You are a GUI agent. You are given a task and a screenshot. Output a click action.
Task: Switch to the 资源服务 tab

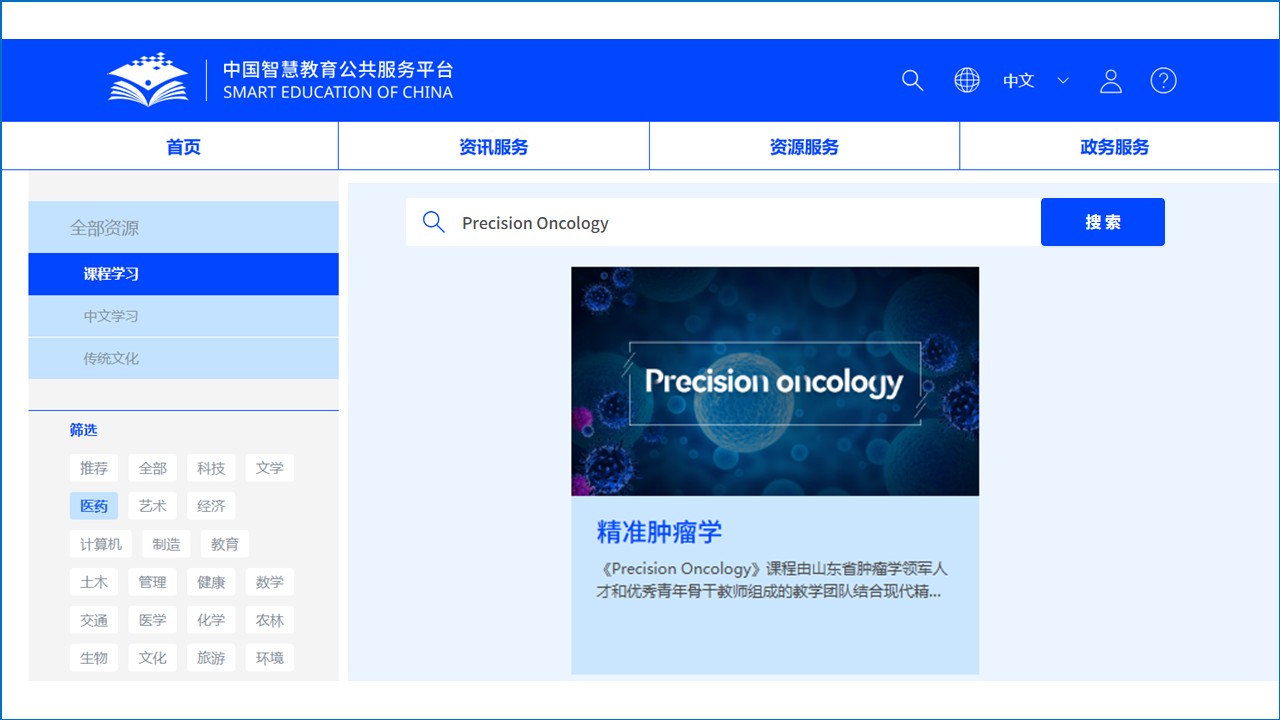point(804,147)
